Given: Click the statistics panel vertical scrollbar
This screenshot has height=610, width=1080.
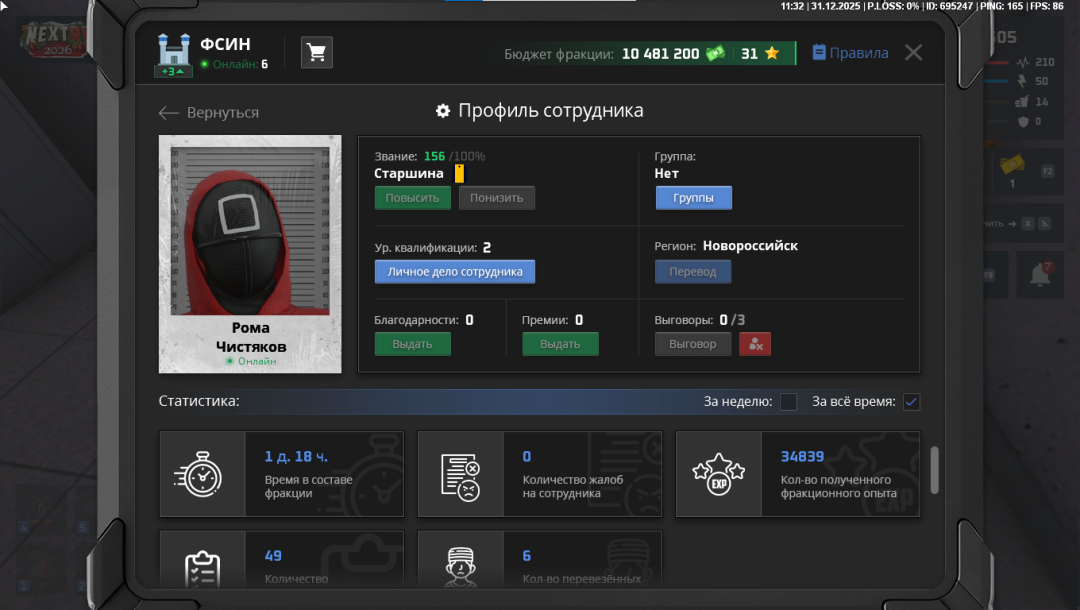Looking at the screenshot, I should click(935, 469).
